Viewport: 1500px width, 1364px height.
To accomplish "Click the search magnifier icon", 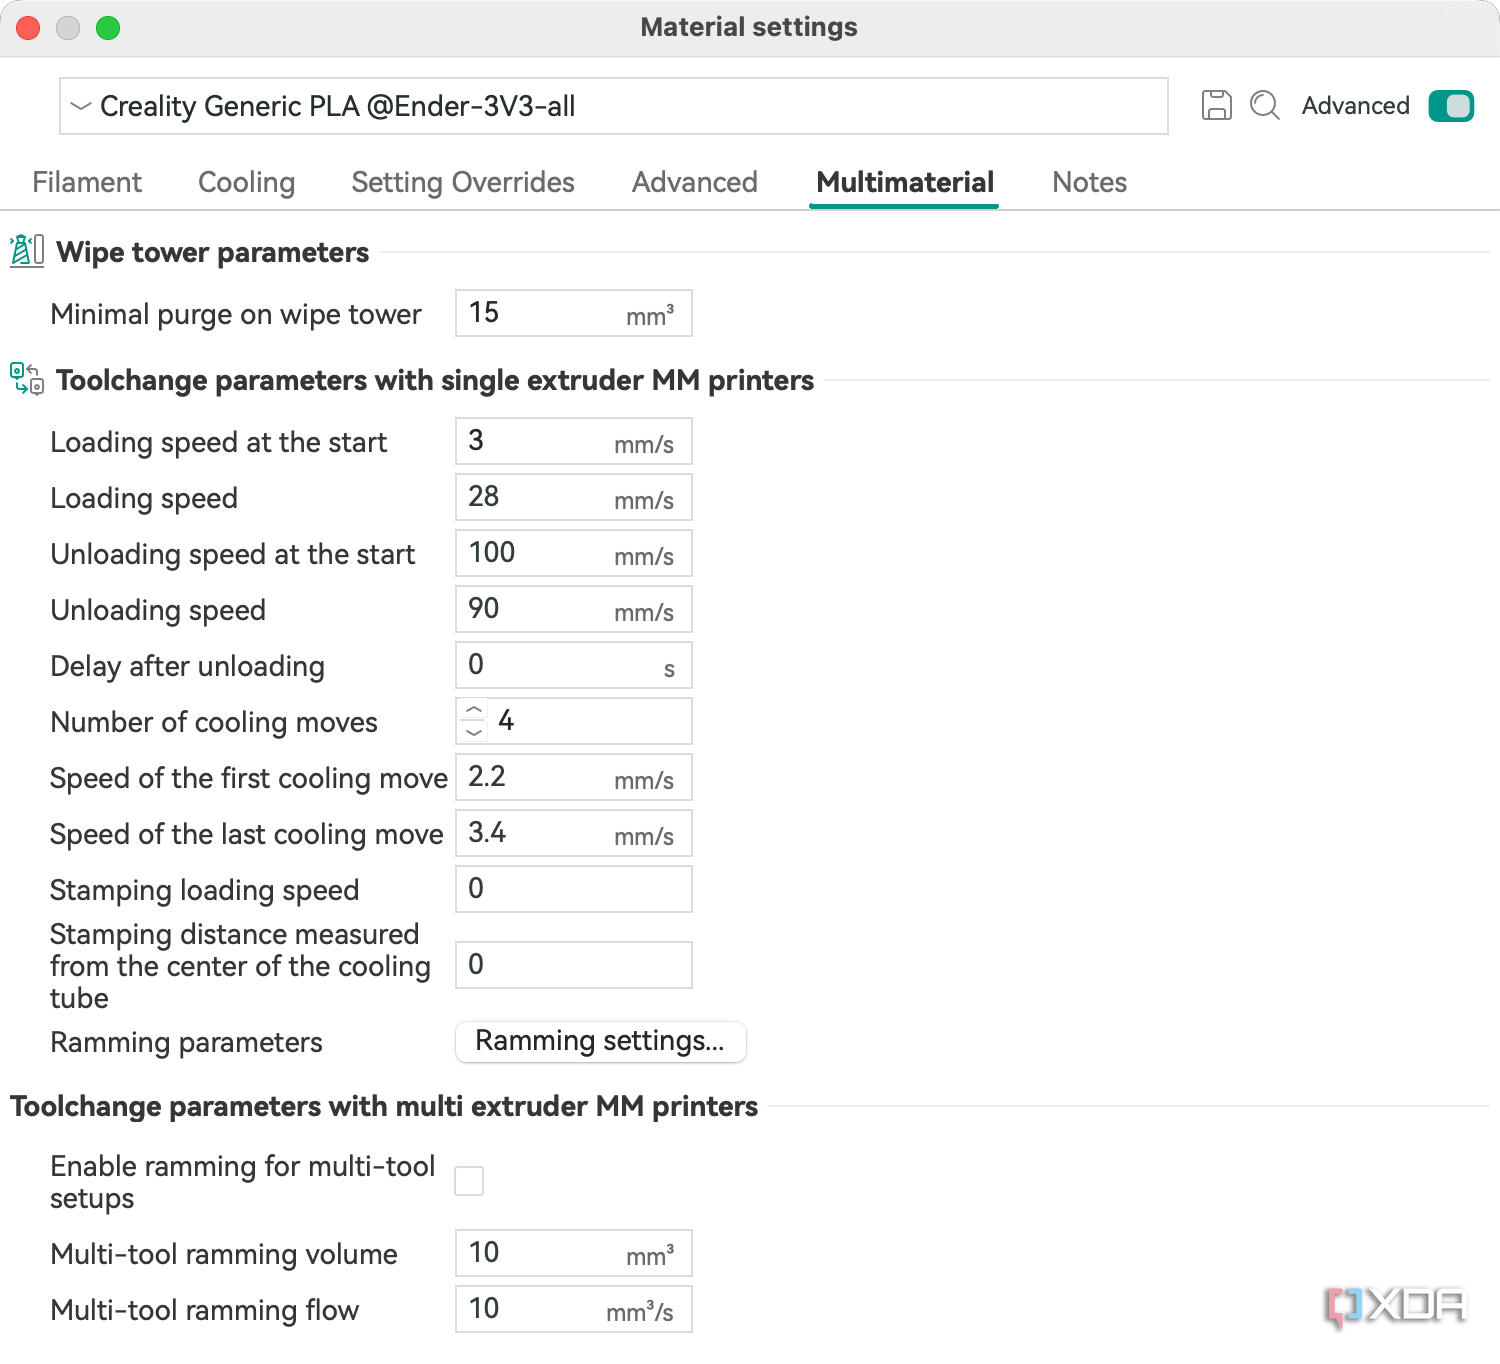I will click(1265, 105).
